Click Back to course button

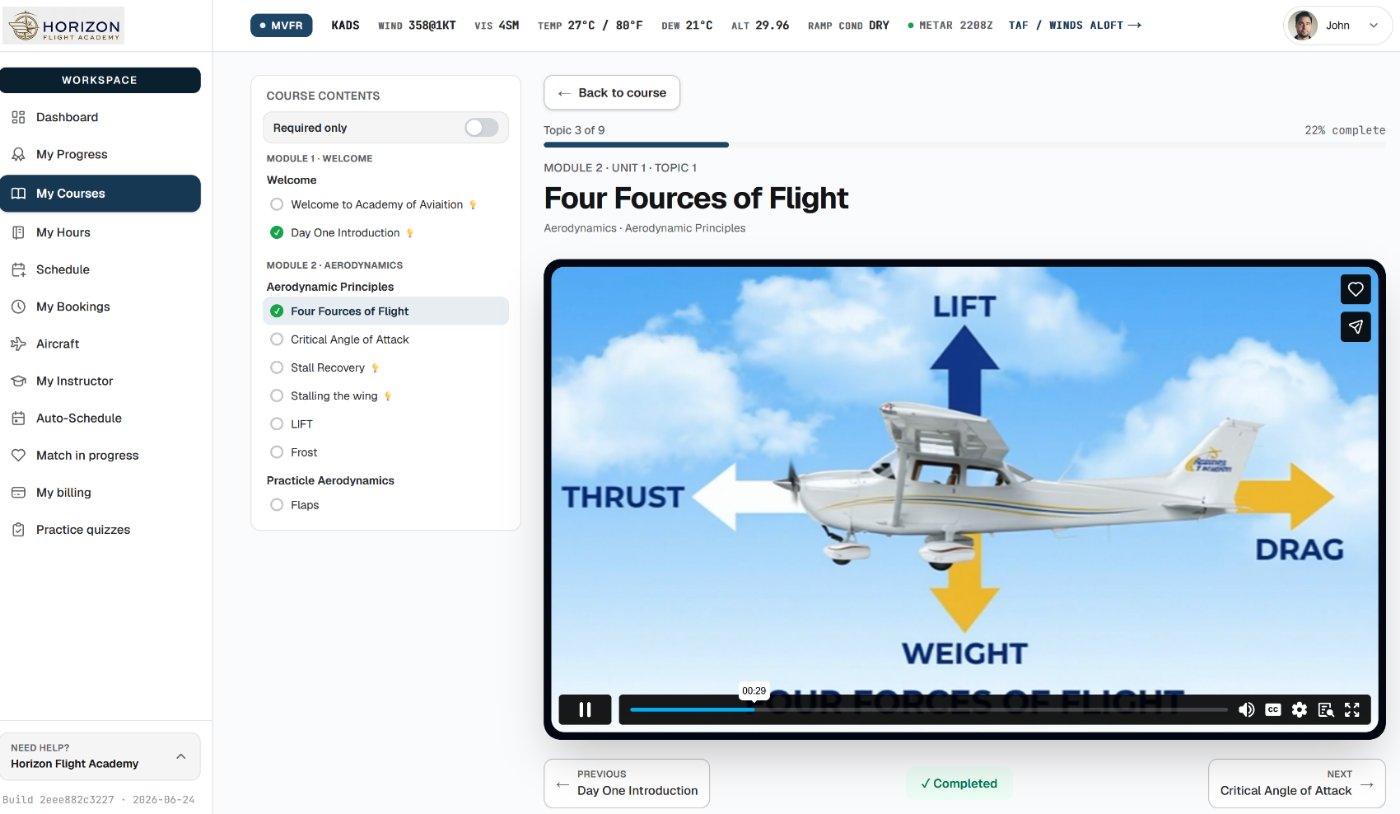(x=612, y=93)
